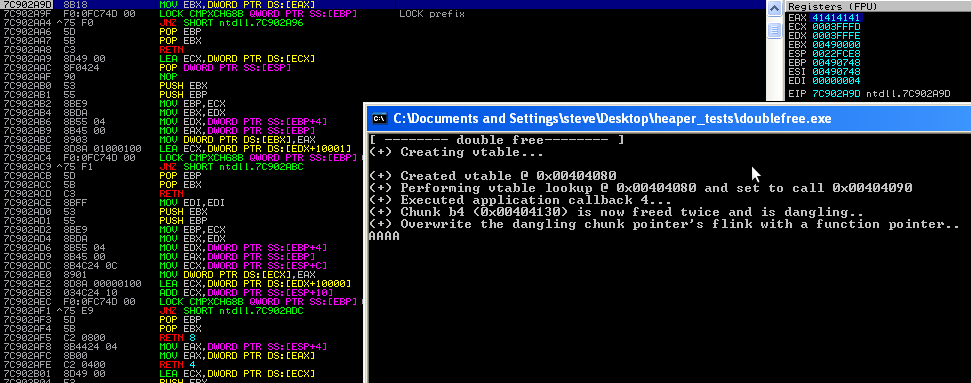Select the EAX value 41414141
The width and height of the screenshot is (971, 383).
point(835,17)
